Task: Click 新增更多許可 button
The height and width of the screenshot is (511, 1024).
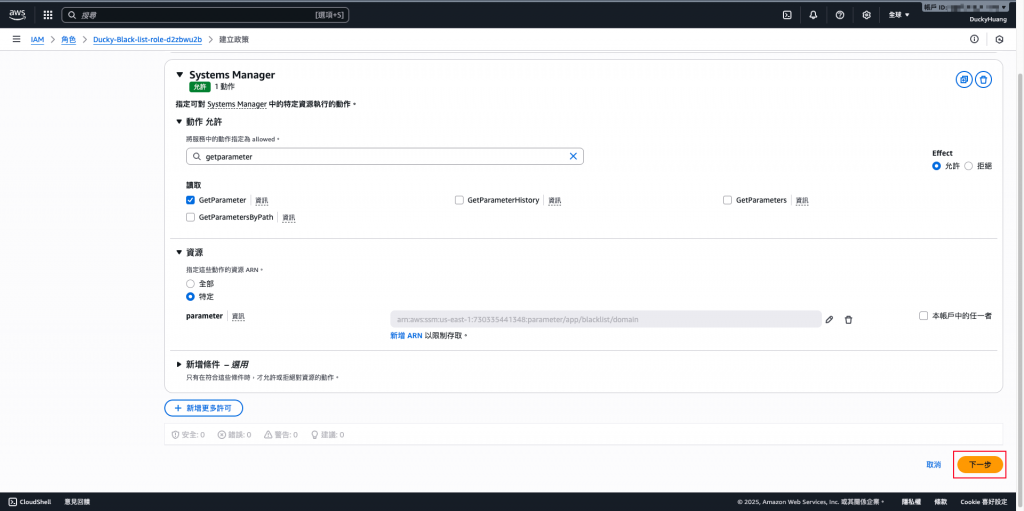Action: tap(203, 408)
